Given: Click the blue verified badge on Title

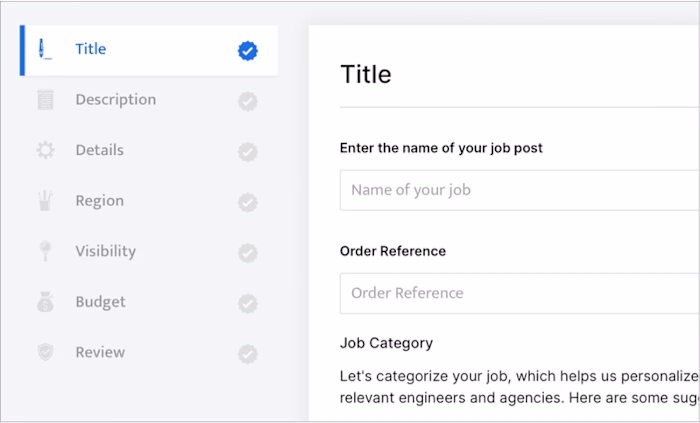Looking at the screenshot, I should pyautogui.click(x=248, y=50).
